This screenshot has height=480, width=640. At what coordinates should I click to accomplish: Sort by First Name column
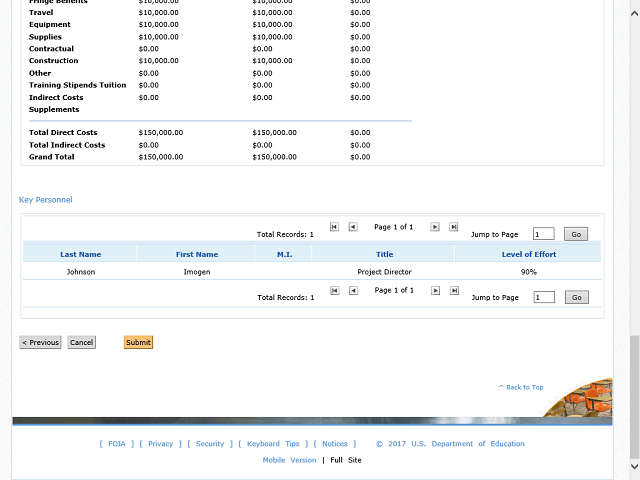[197, 254]
